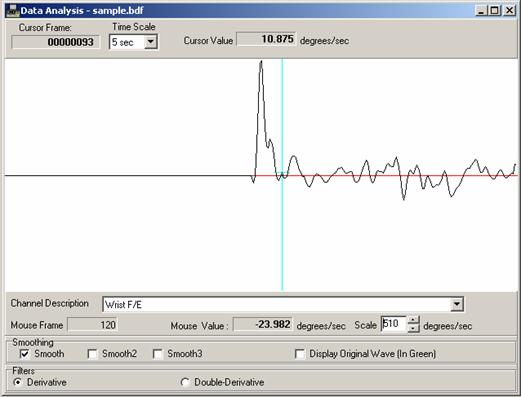The width and height of the screenshot is (521, 397).
Task: Select the Double-Derivative radio button
Action: (185, 382)
